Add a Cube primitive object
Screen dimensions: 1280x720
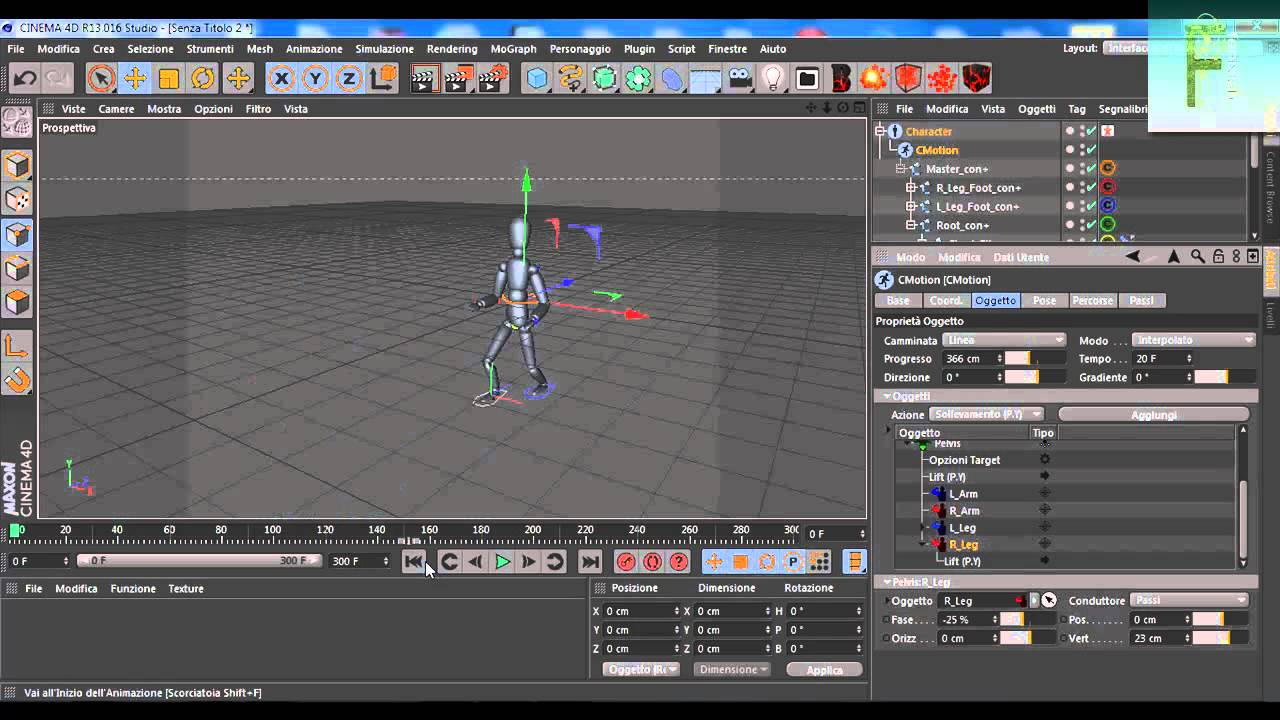537,78
